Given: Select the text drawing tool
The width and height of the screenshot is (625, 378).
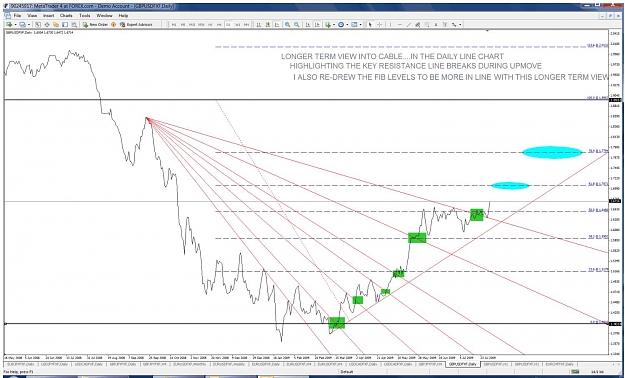Looking at the screenshot, I should 436,24.
